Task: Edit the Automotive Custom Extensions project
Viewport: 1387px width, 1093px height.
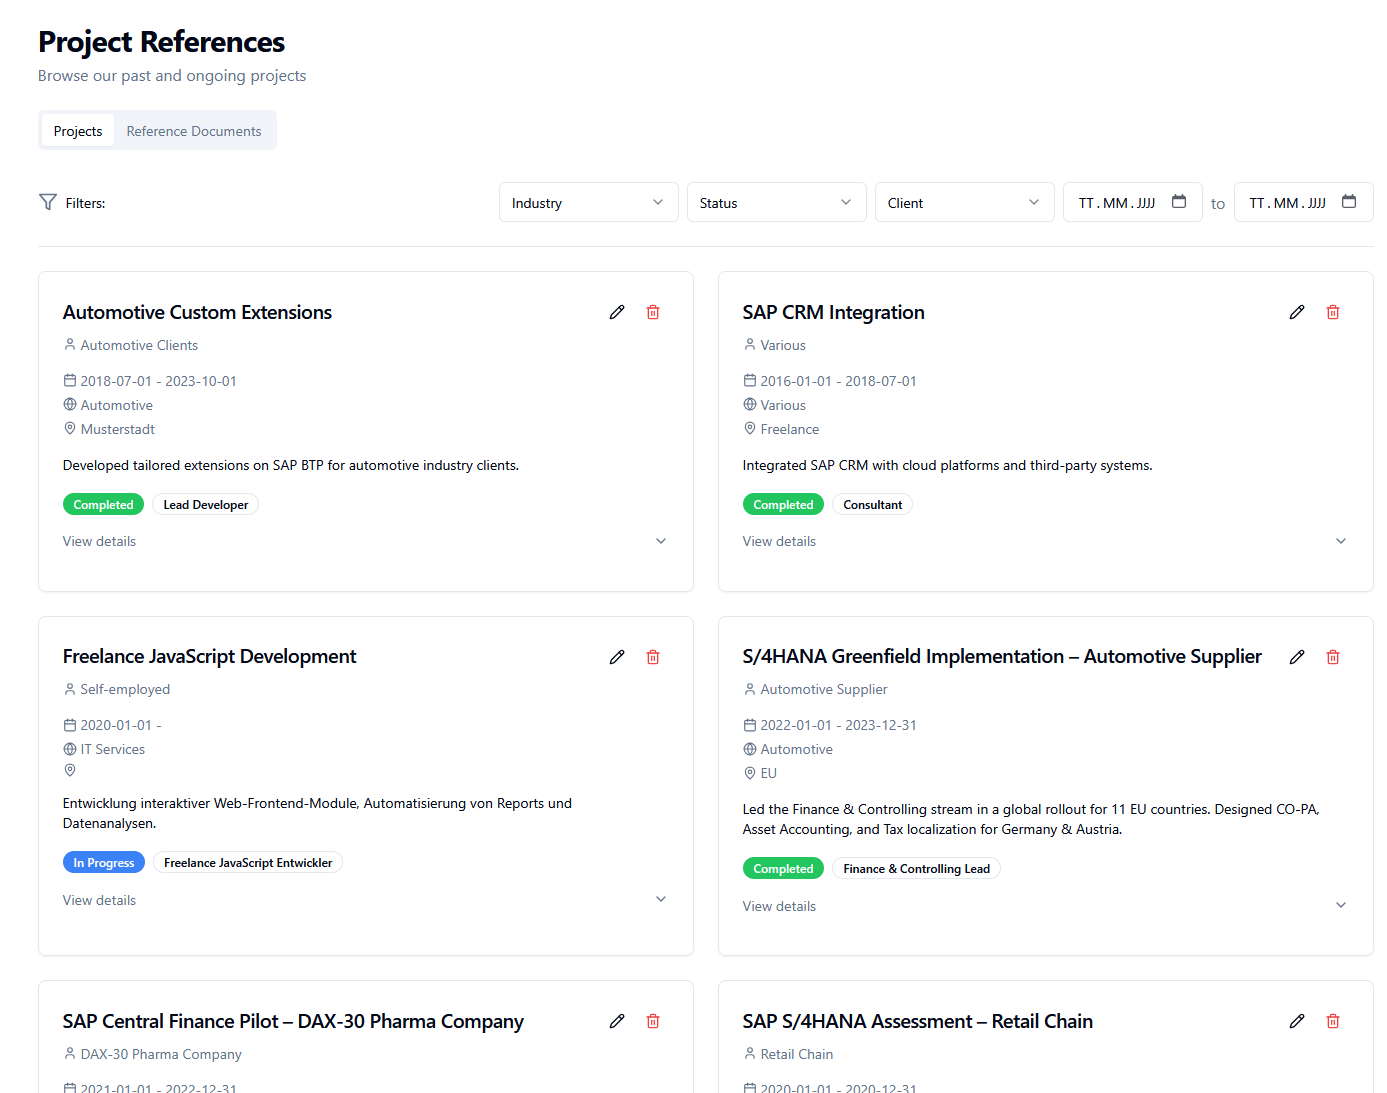Action: click(617, 312)
